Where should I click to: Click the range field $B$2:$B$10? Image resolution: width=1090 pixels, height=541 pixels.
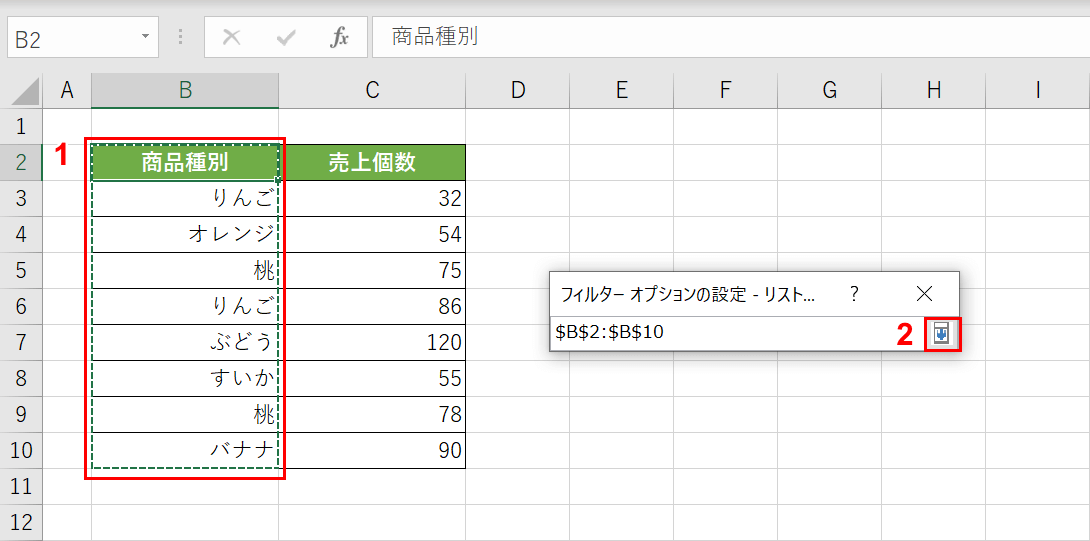tap(737, 333)
